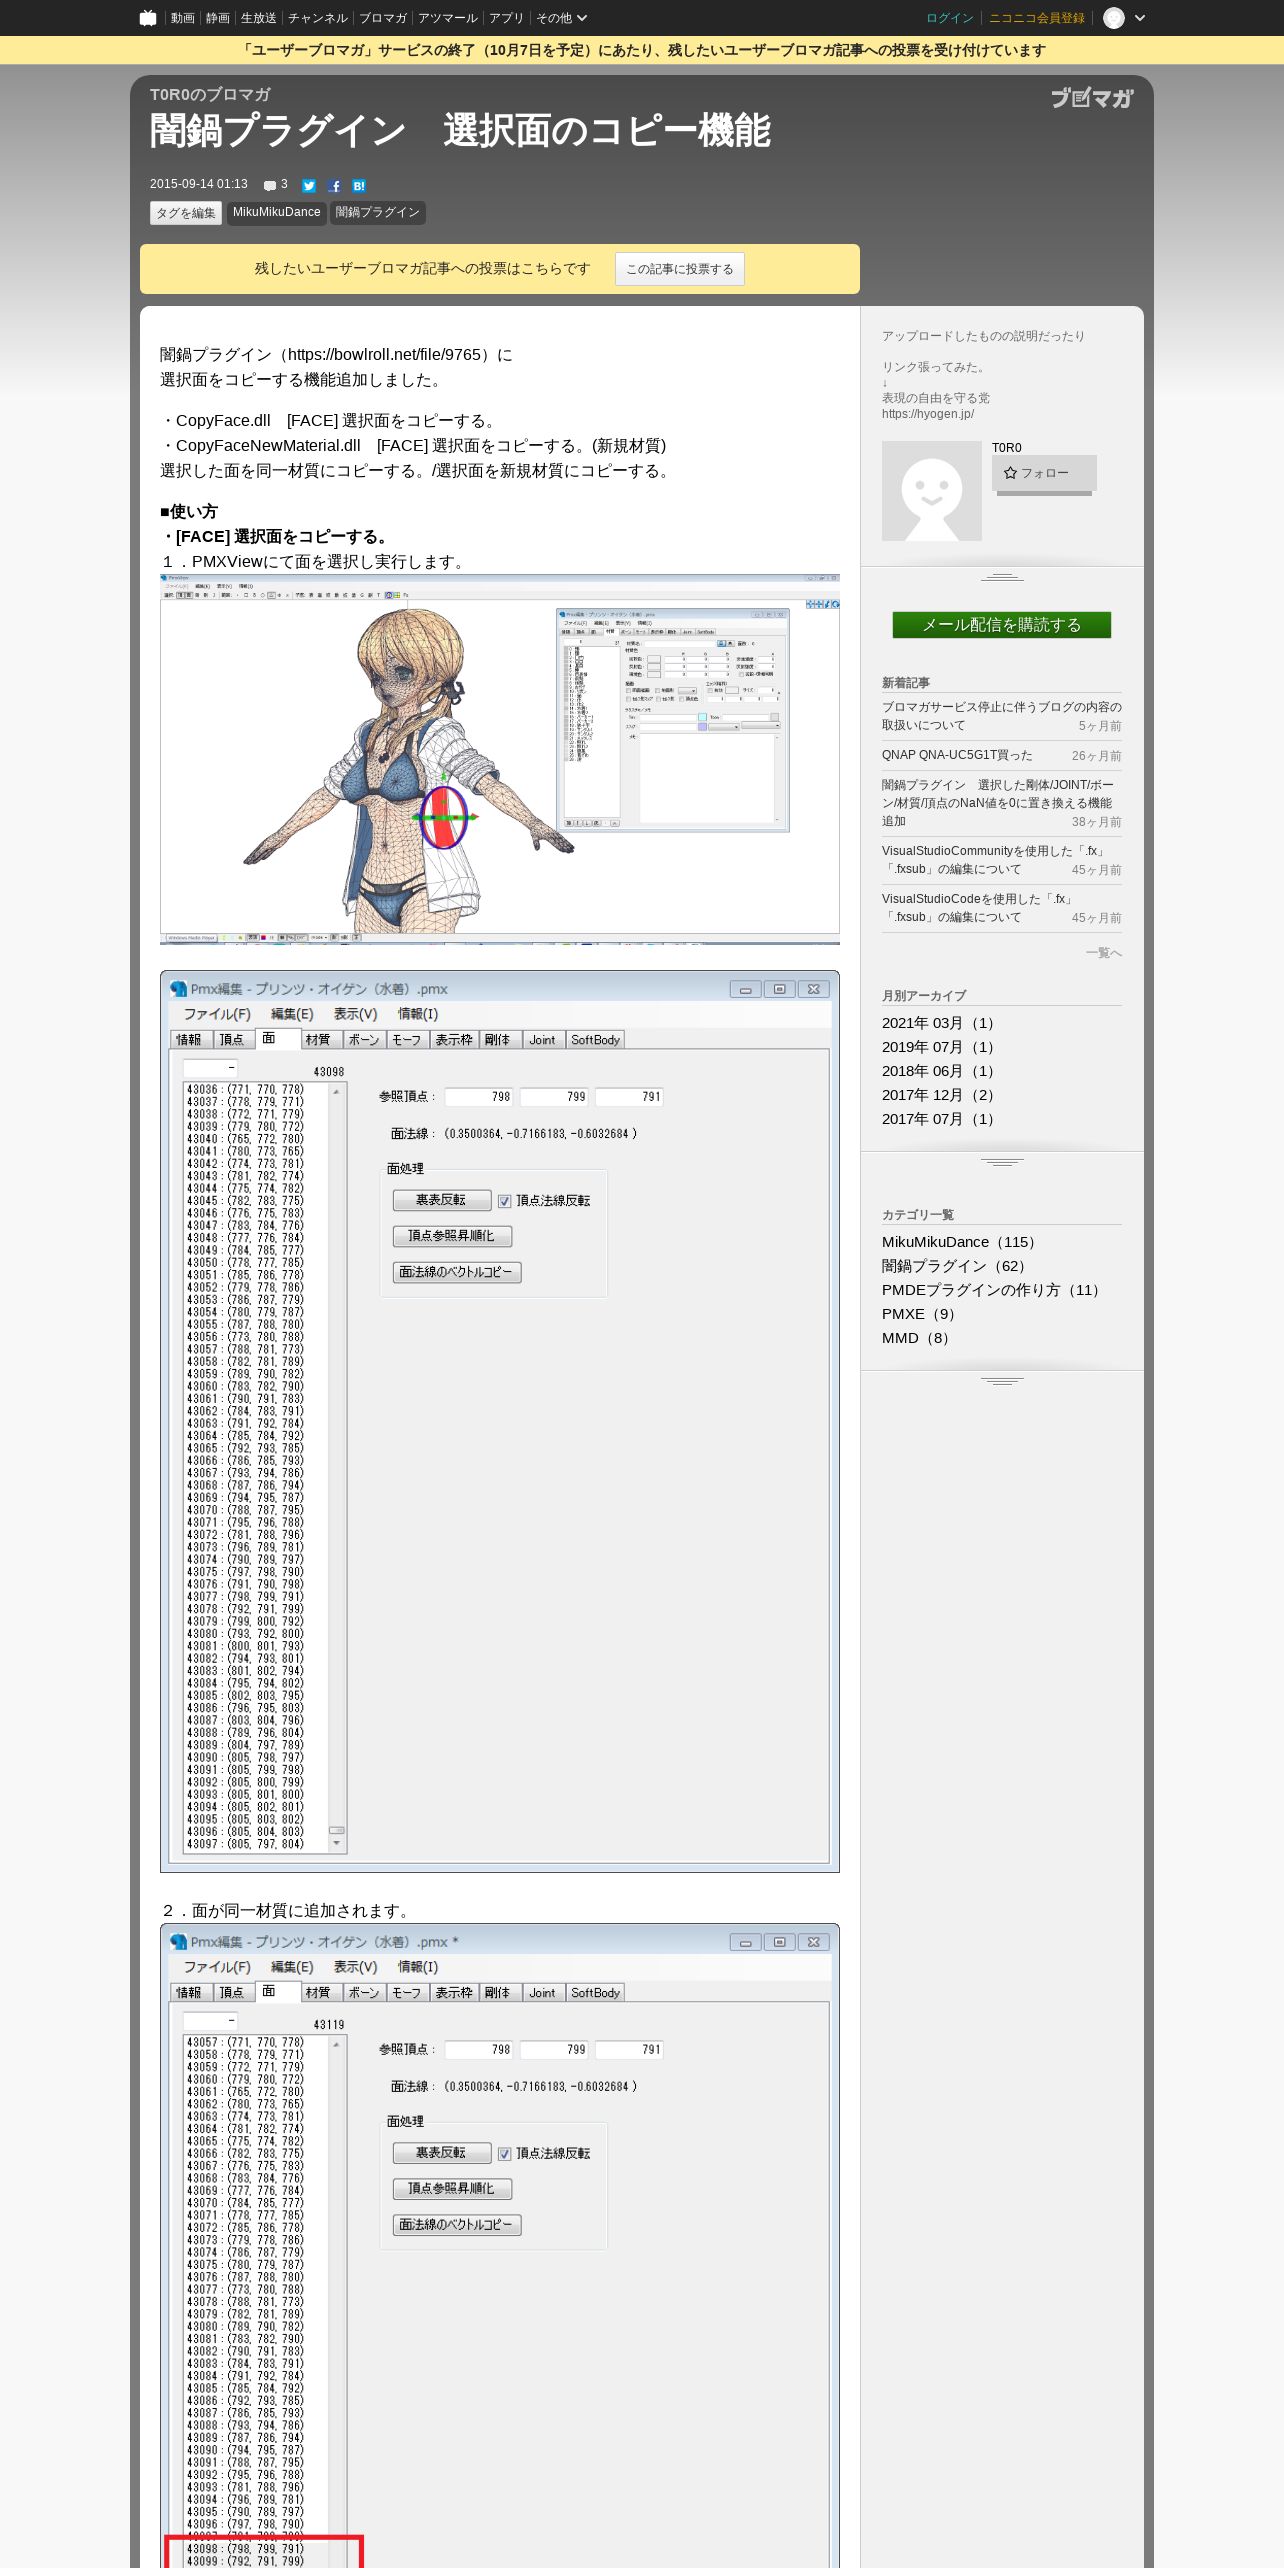Click the ニコニコ会員登録 link
Screen dimensions: 1284x2568
point(1037,18)
